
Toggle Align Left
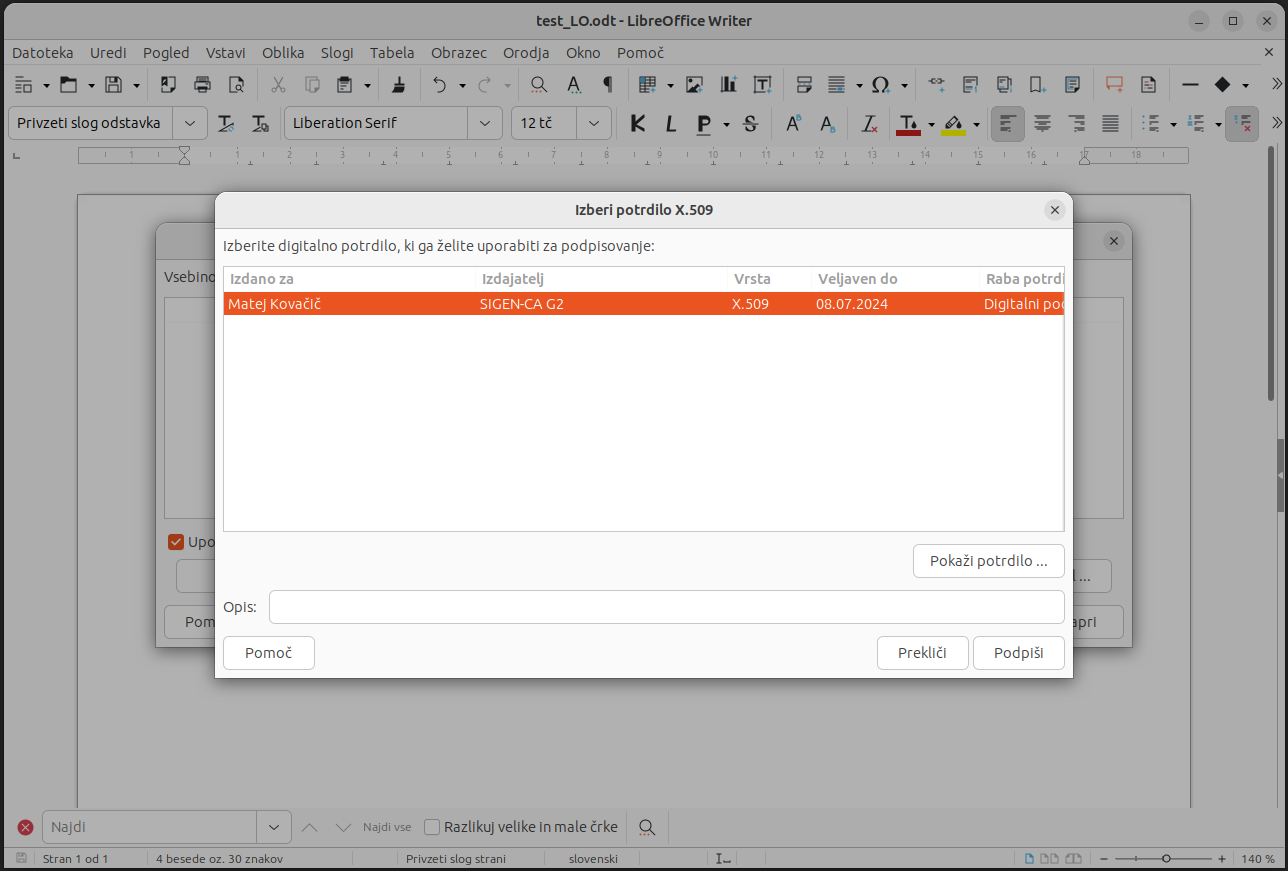(x=1008, y=124)
